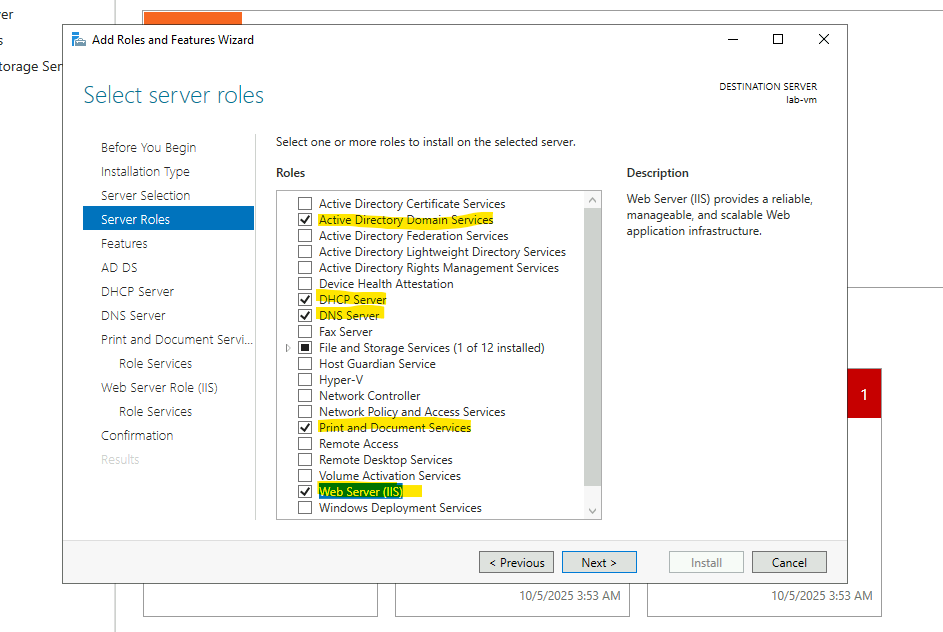Open DHCP Server wizard step
943x632 pixels.
click(x=137, y=292)
